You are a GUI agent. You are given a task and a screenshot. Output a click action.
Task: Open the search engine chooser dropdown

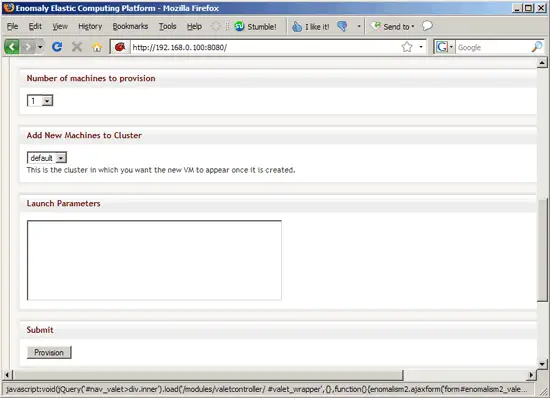click(x=451, y=47)
